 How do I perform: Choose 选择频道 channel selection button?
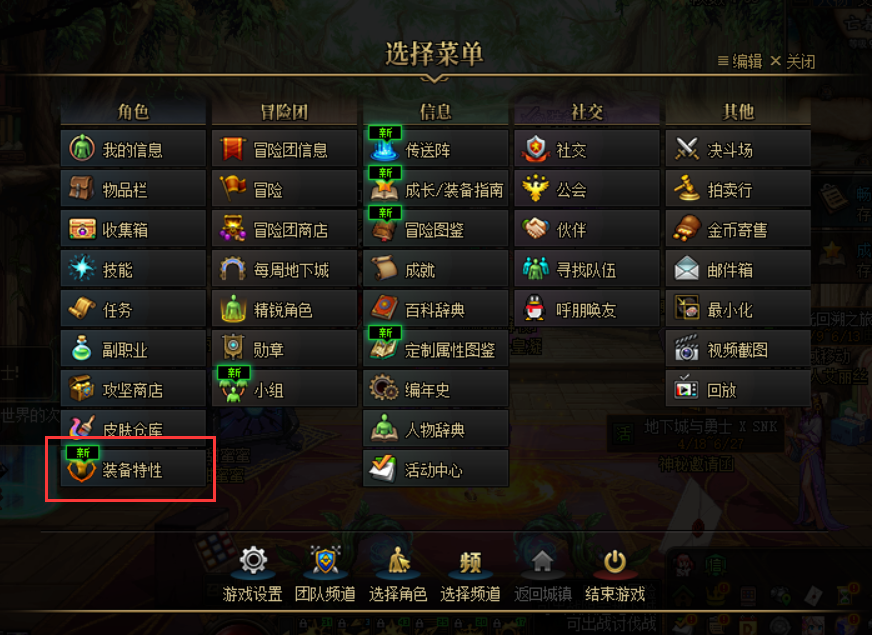pos(470,574)
